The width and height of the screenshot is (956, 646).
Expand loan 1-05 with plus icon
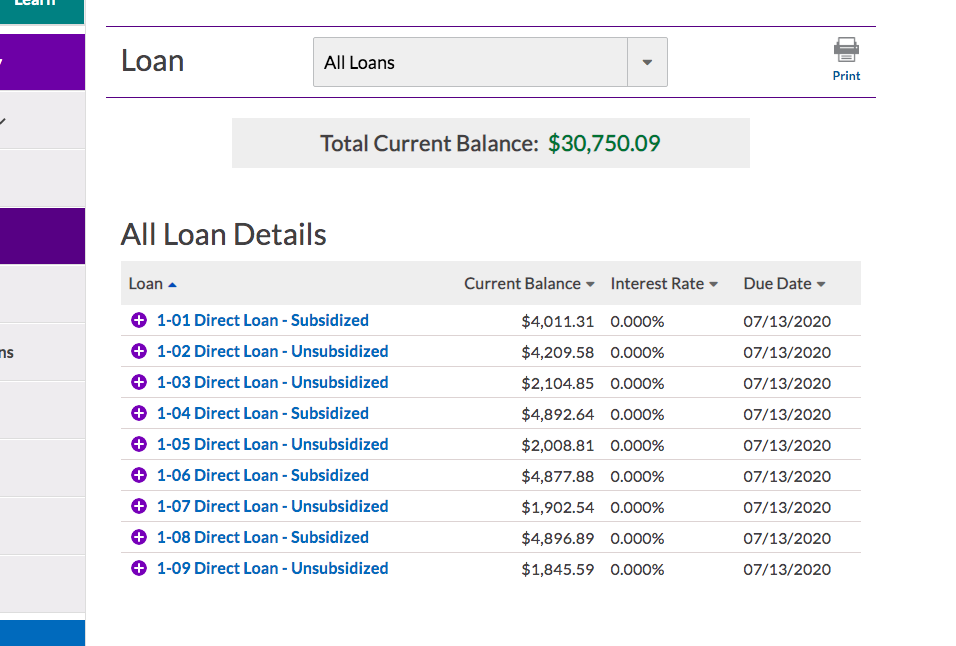coord(139,445)
